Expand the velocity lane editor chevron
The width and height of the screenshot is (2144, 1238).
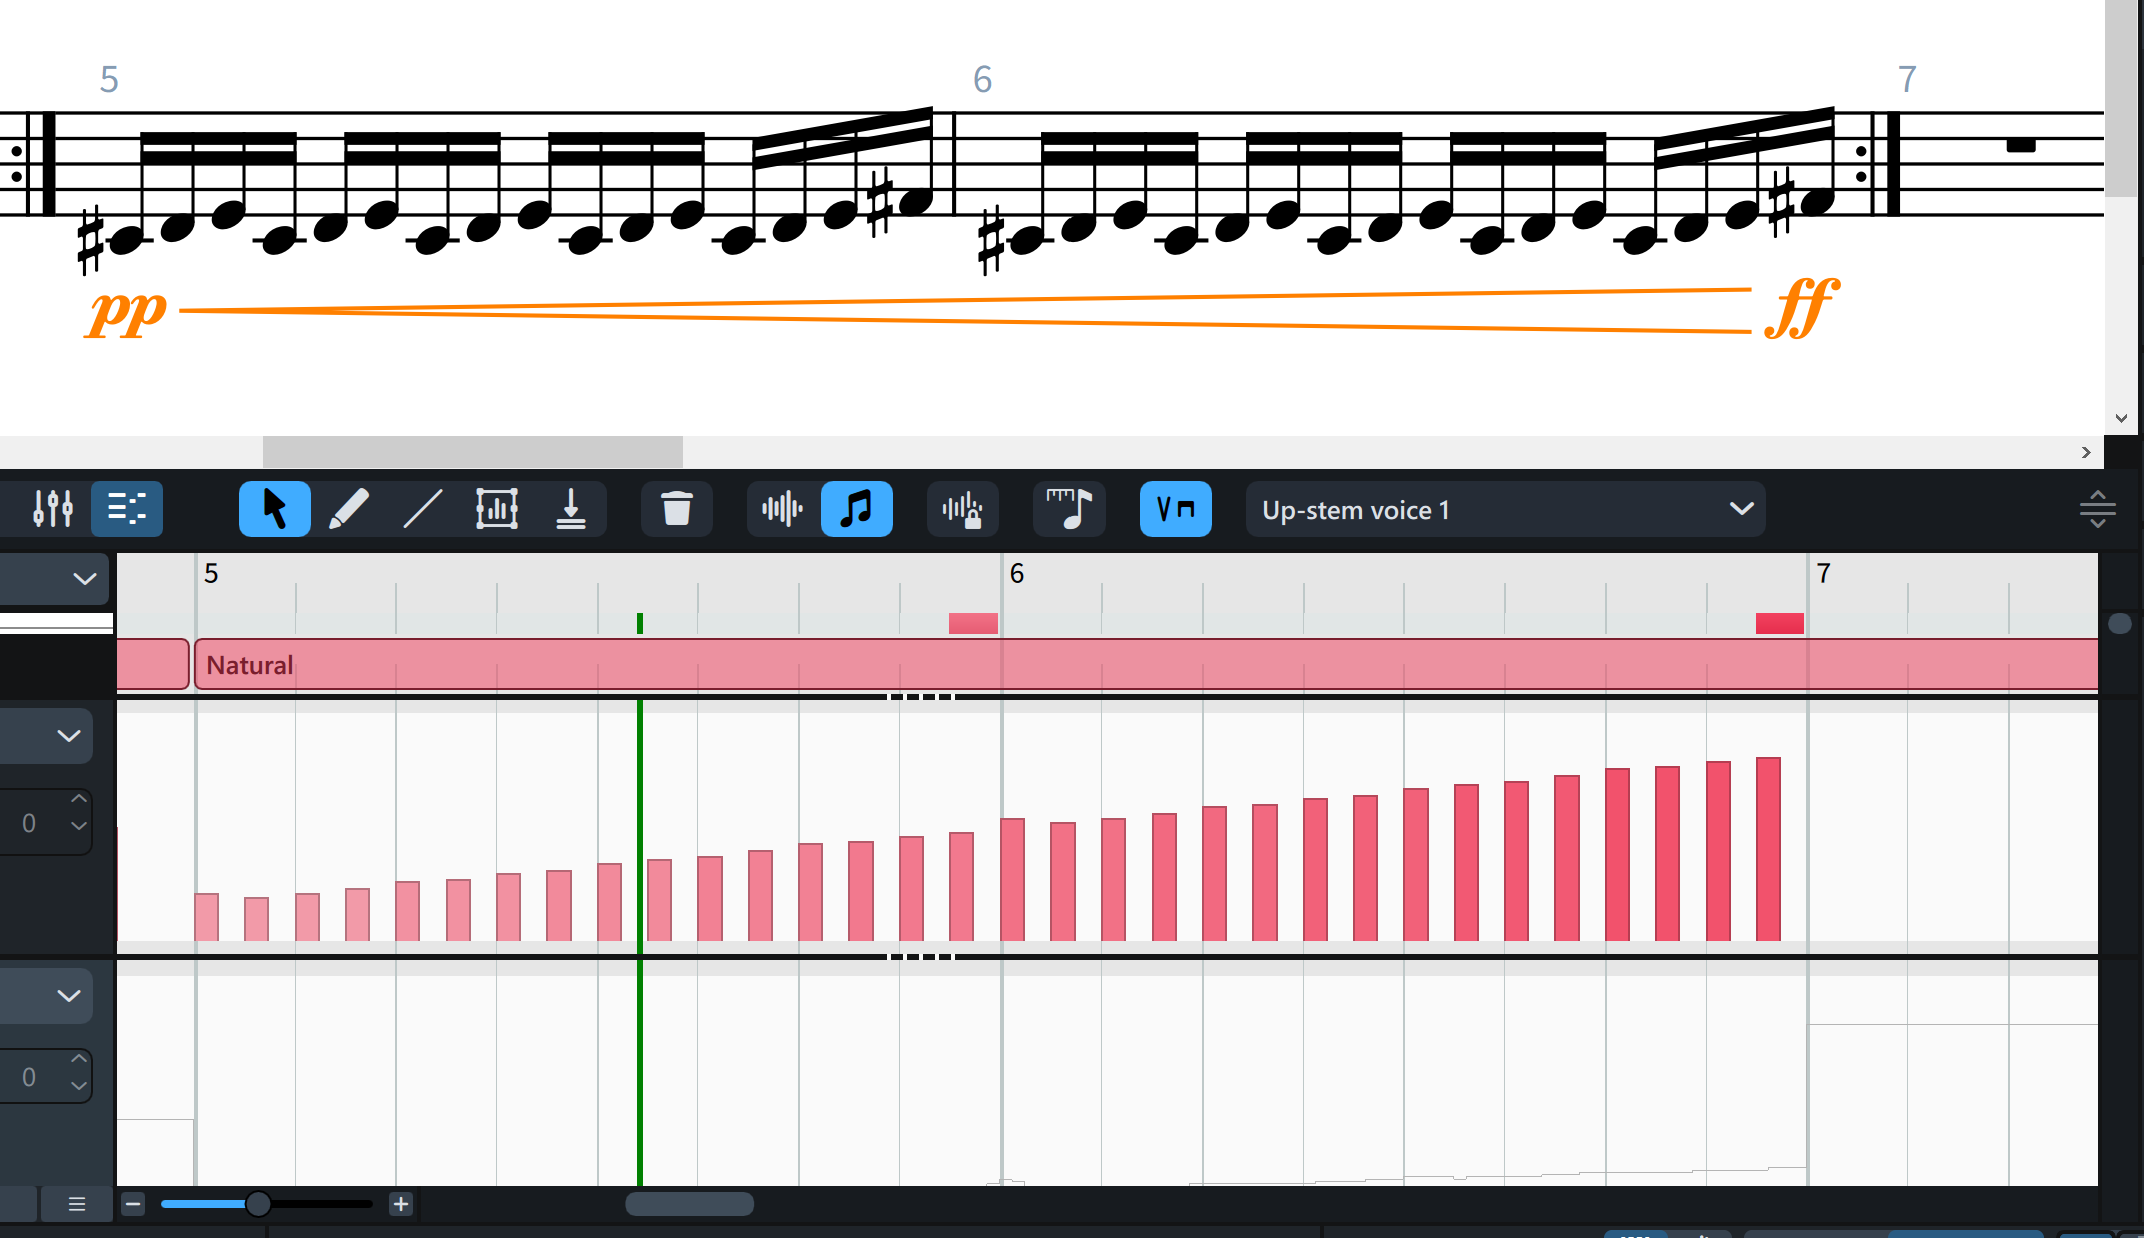[x=68, y=736]
